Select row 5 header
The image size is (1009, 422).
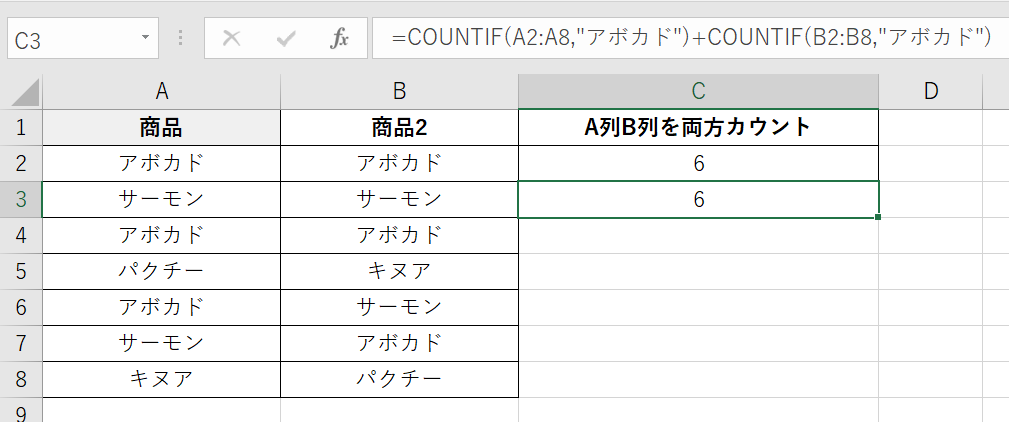click(x=21, y=271)
